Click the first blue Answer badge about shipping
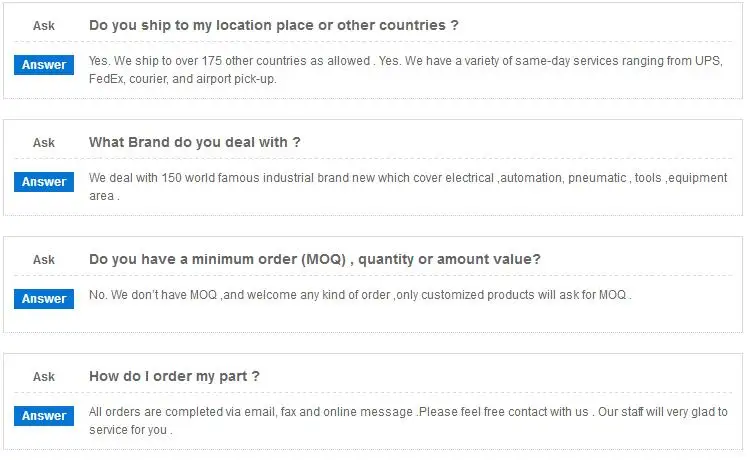This screenshot has height=460, width=747. coord(44,65)
